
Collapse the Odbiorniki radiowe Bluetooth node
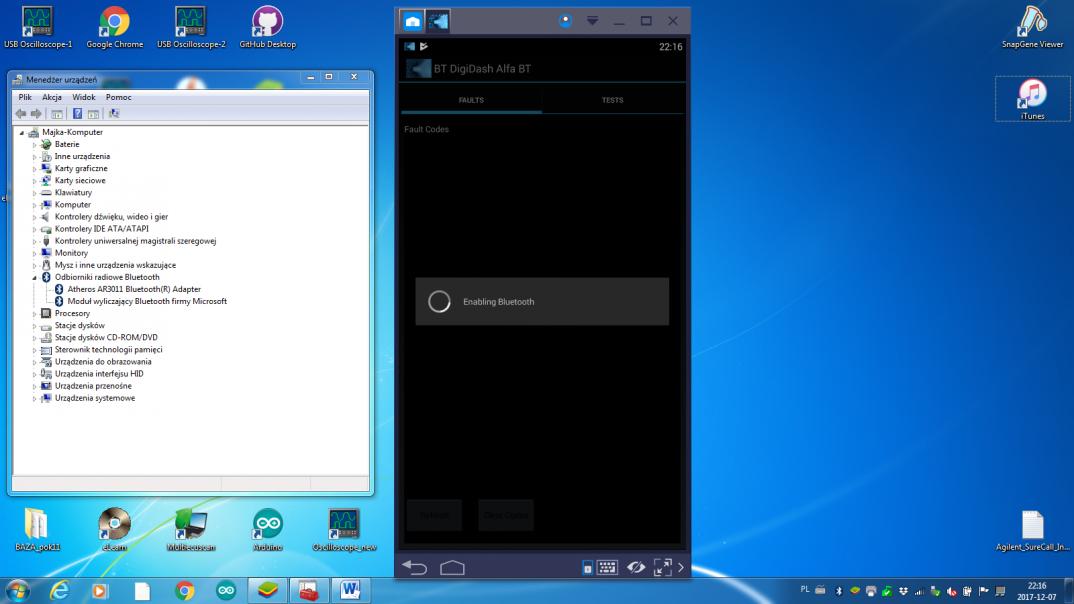pos(34,277)
